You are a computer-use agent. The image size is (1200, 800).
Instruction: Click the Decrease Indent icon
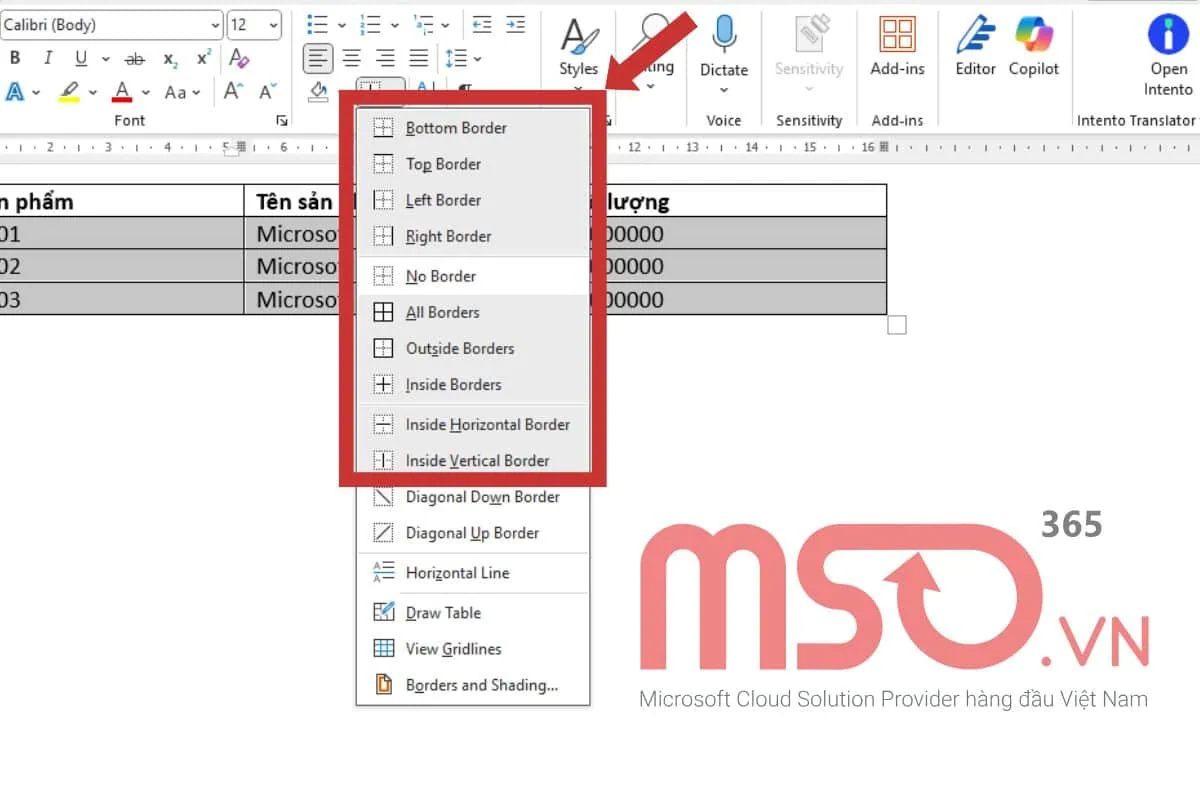481,24
